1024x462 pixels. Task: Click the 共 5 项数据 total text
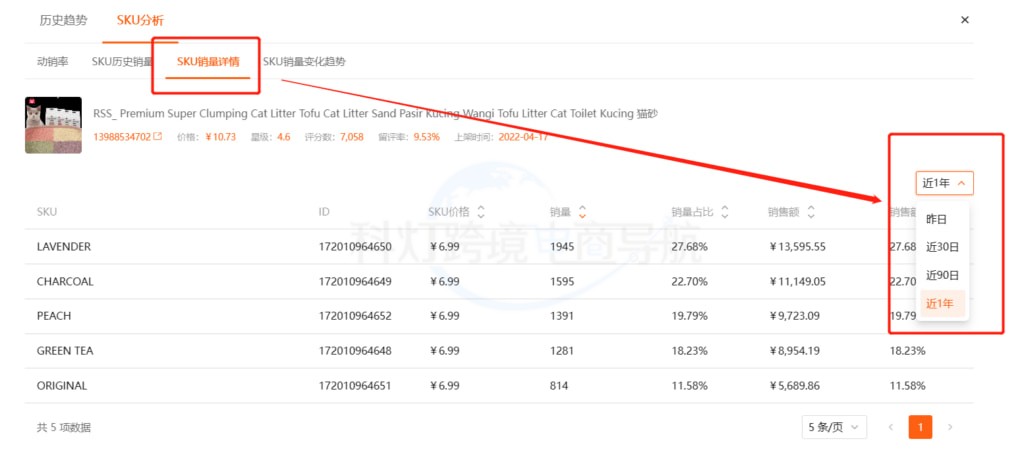tap(64, 428)
